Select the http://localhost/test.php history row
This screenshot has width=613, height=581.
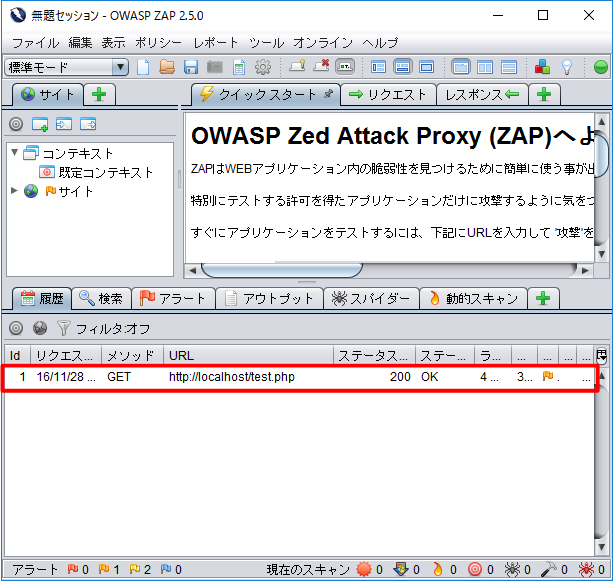click(x=300, y=377)
